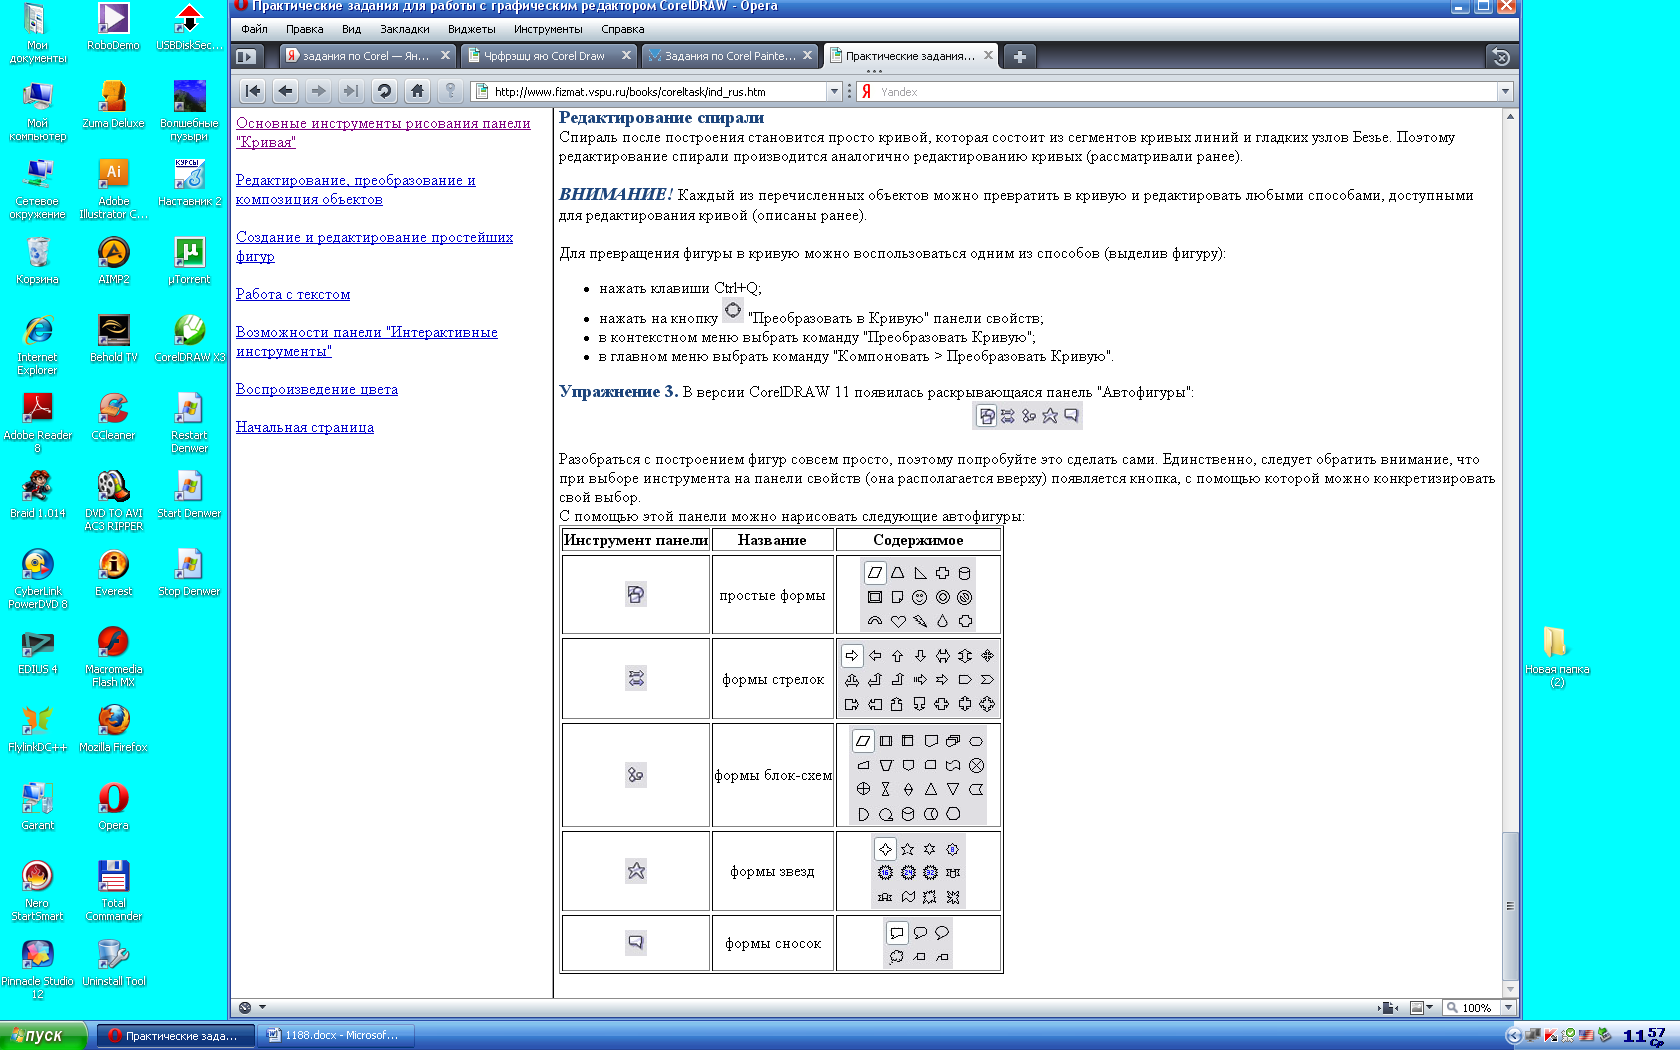Click the password wand key icon
The width and height of the screenshot is (1680, 1050).
(450, 91)
